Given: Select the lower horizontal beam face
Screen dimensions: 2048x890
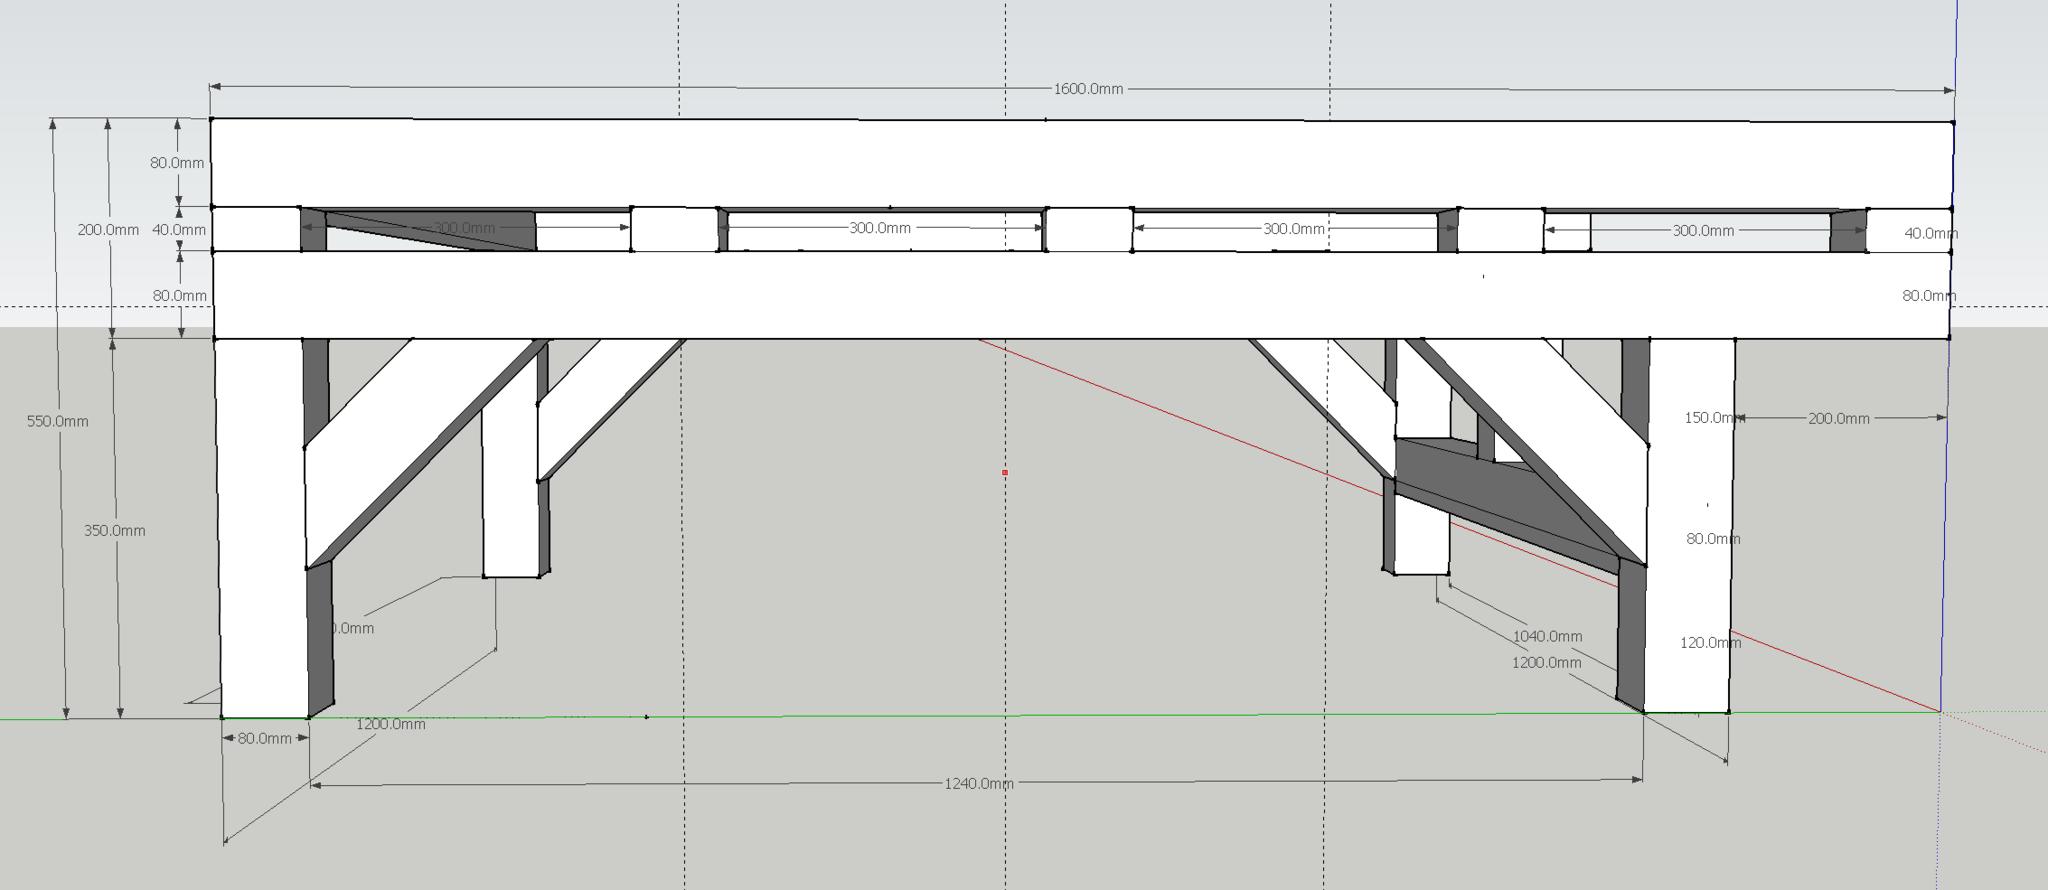Looking at the screenshot, I should click(x=1080, y=295).
